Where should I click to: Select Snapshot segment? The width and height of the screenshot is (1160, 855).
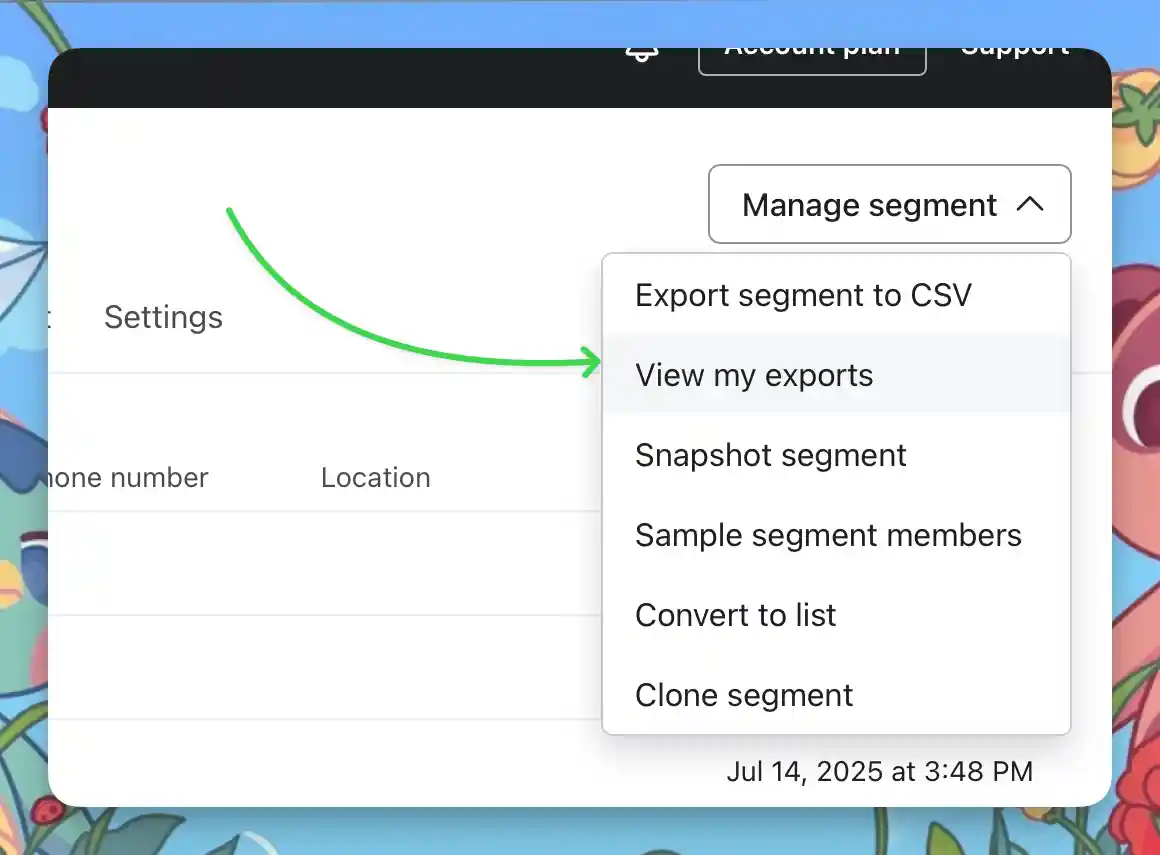770,455
